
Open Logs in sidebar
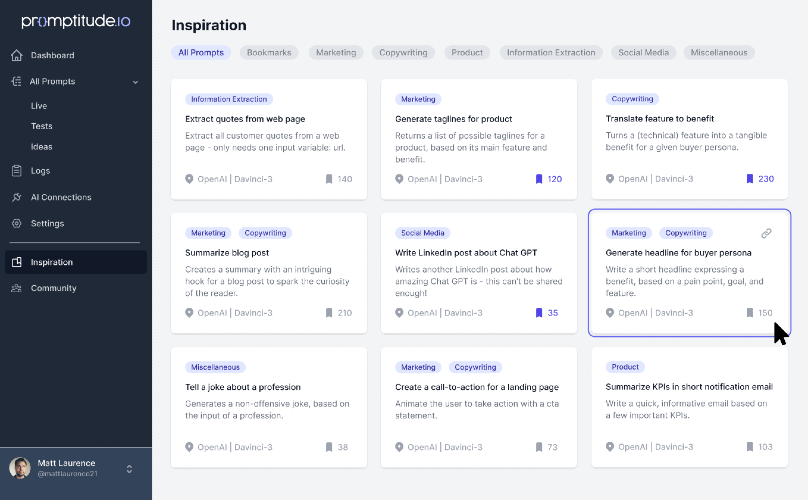40,171
